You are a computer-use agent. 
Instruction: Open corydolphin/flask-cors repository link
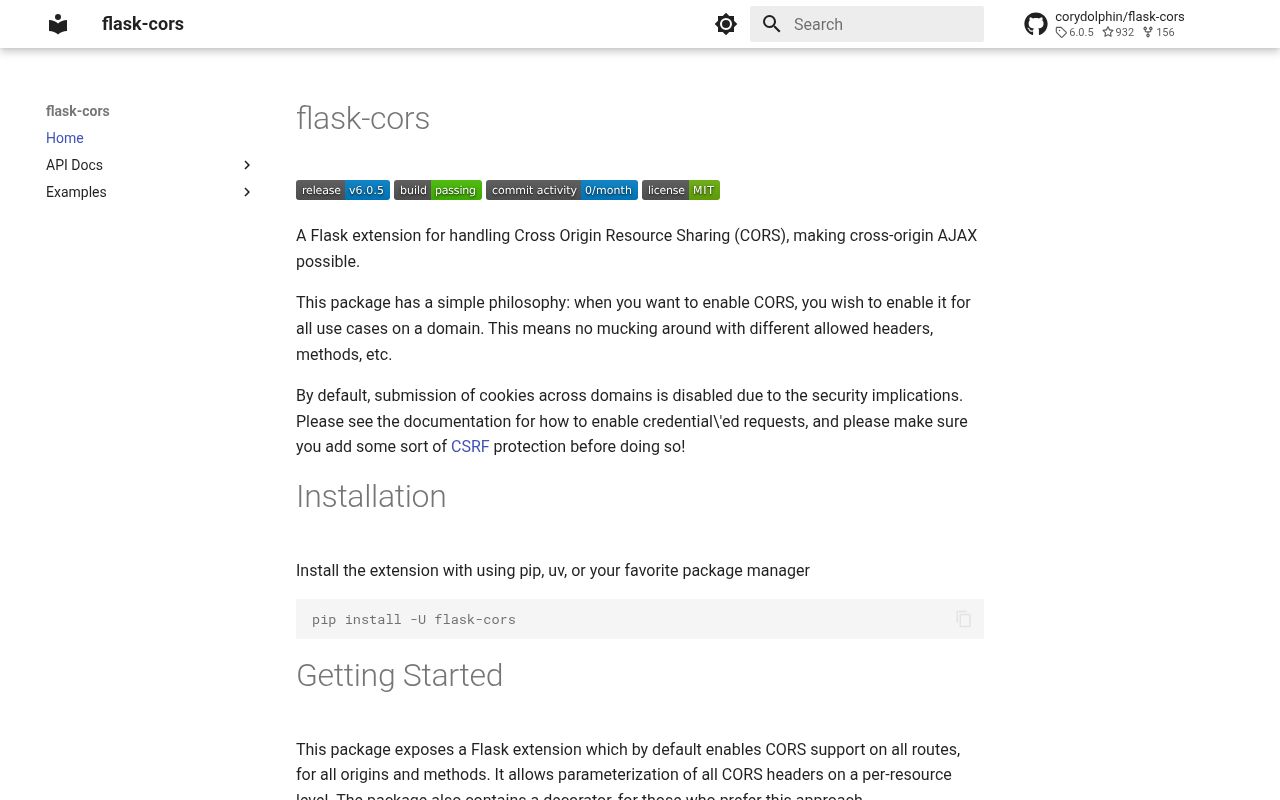1120,16
